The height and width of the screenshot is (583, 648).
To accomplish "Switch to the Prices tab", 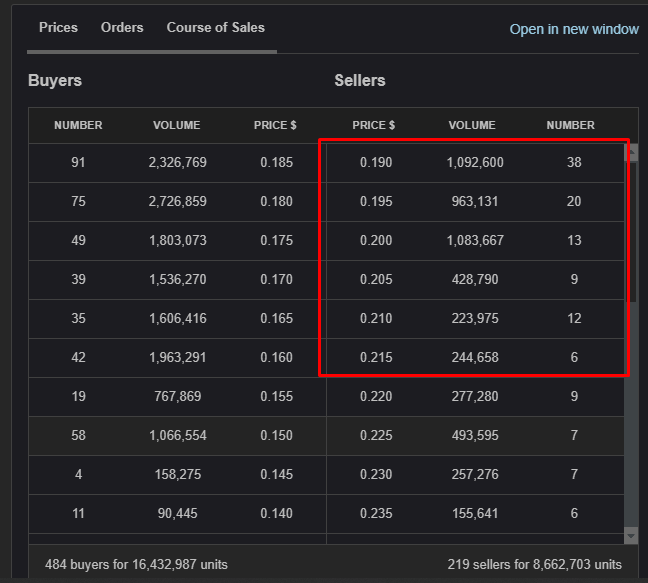I will (x=58, y=27).
